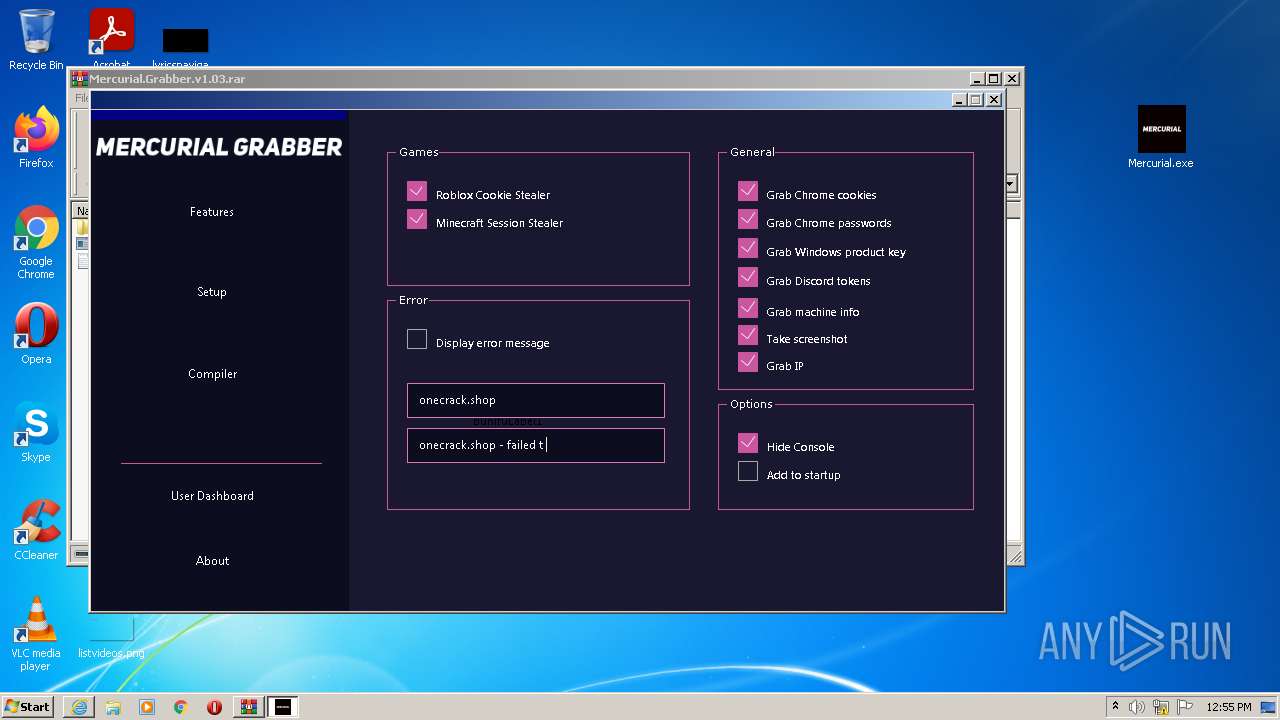
Task: Toggle Grab Discord tokens checkbox
Action: pyautogui.click(x=748, y=277)
